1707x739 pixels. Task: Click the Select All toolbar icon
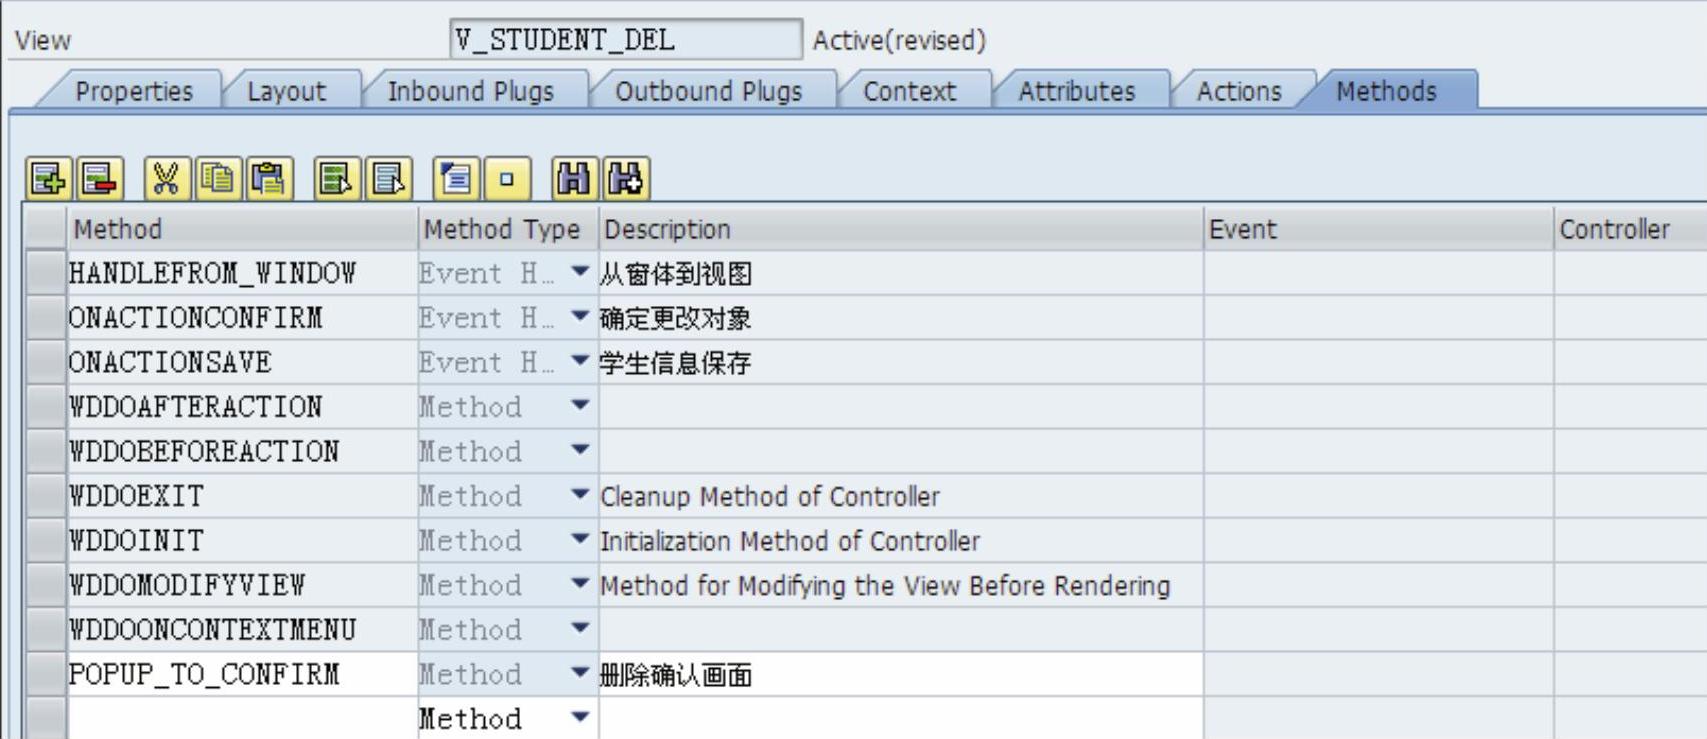click(x=336, y=179)
